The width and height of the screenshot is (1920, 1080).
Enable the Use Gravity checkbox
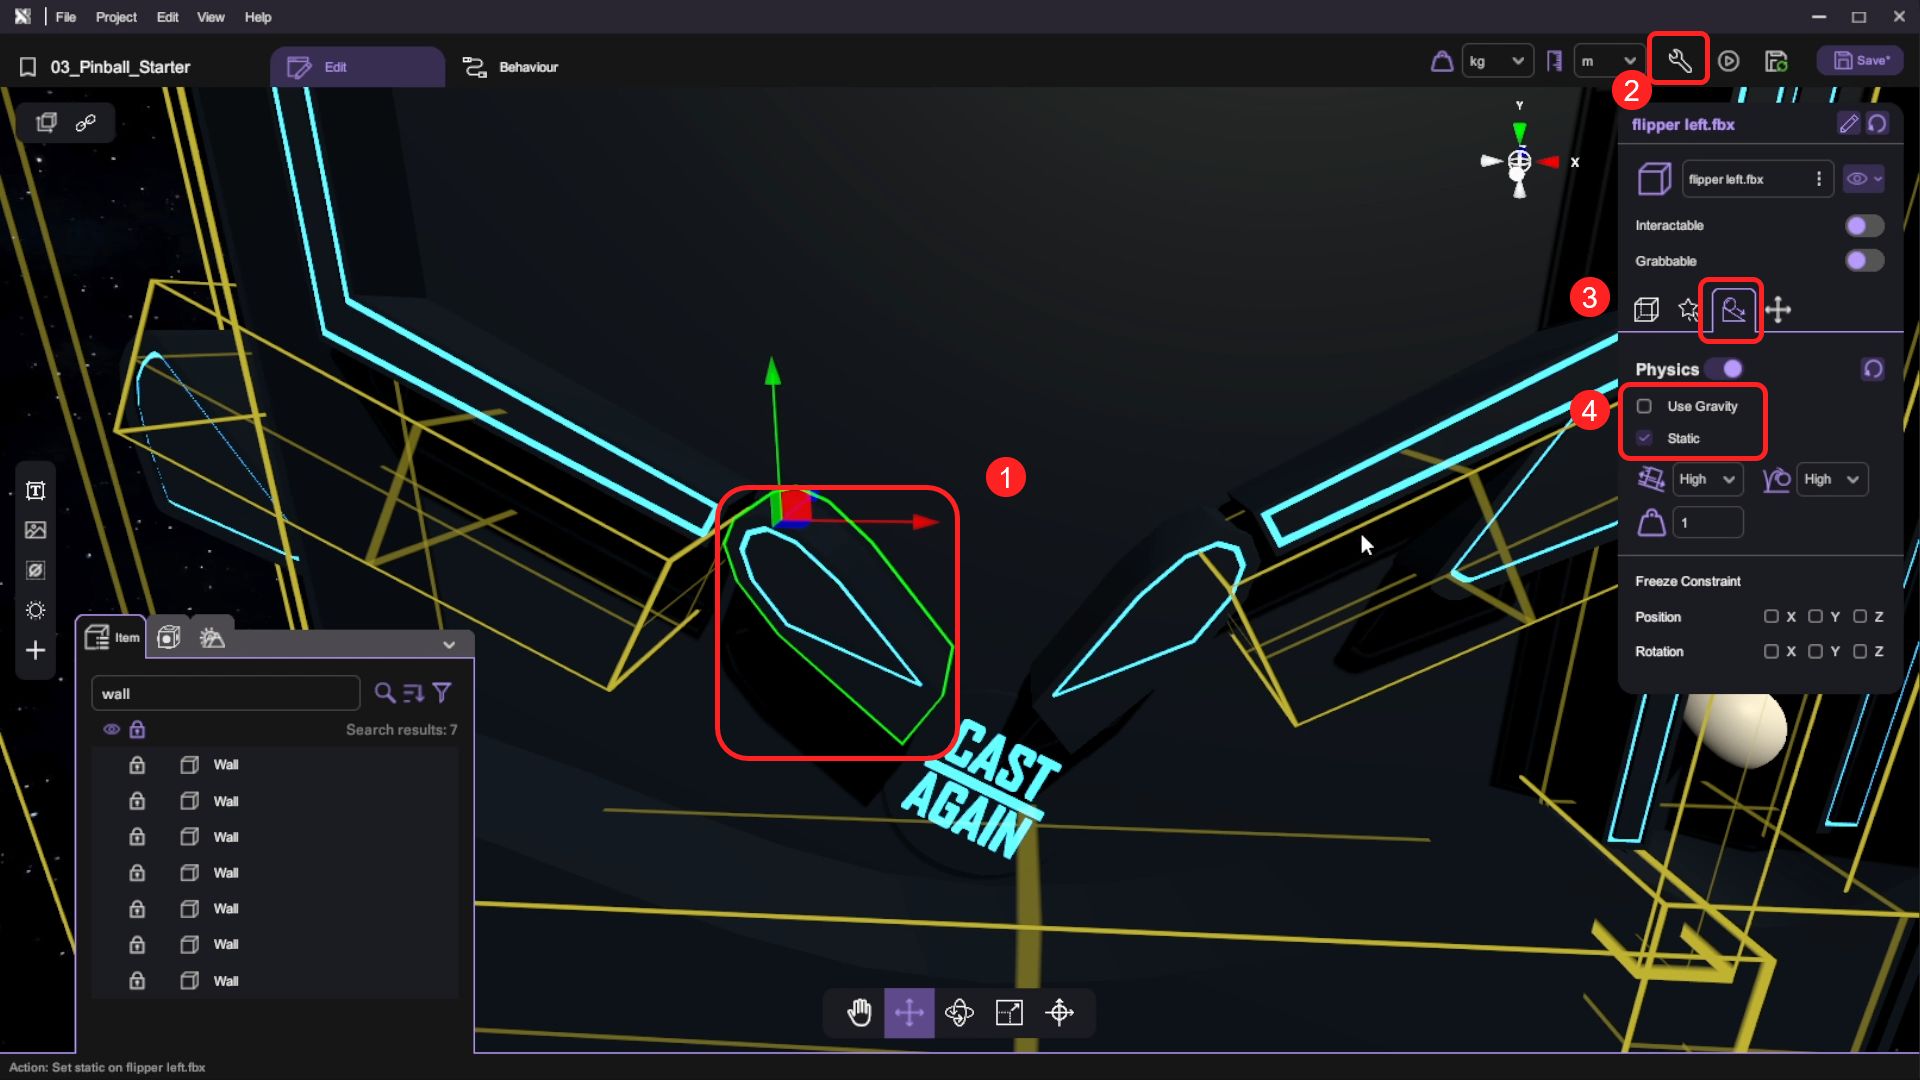[1644, 406]
